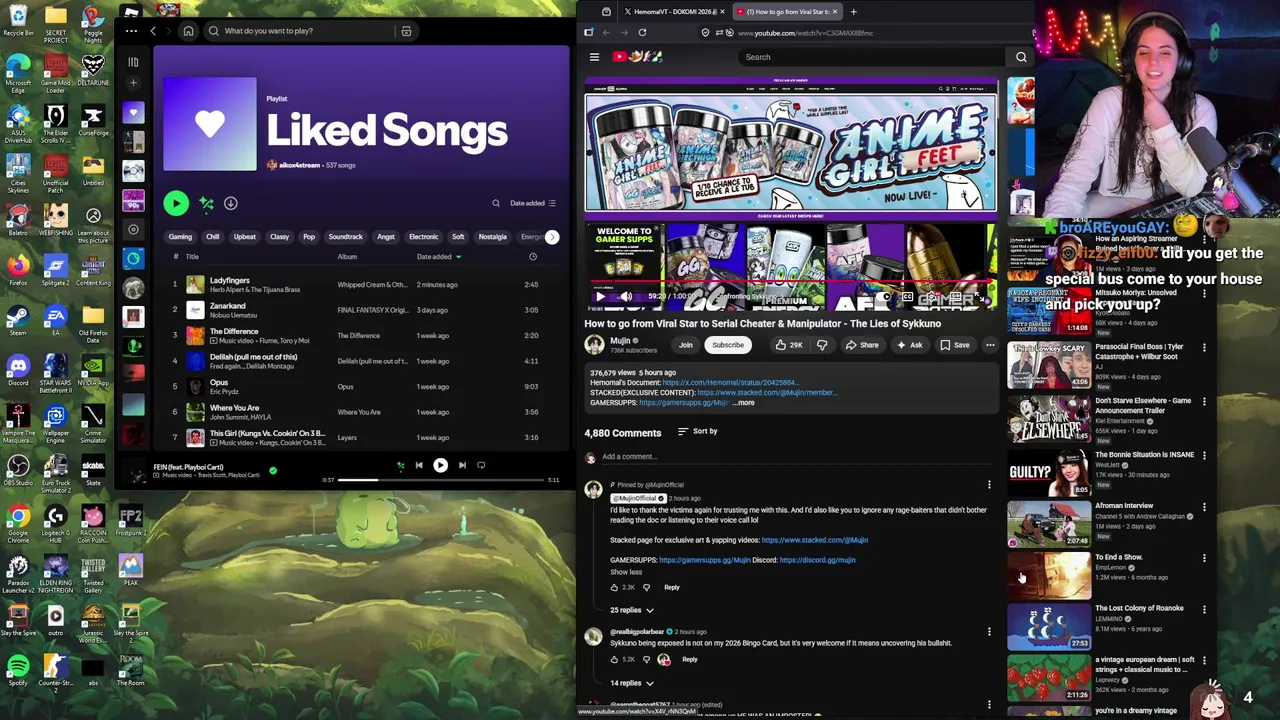The height and width of the screenshot is (720, 1280).
Task: Mute the YouTube video volume
Action: [626, 297]
